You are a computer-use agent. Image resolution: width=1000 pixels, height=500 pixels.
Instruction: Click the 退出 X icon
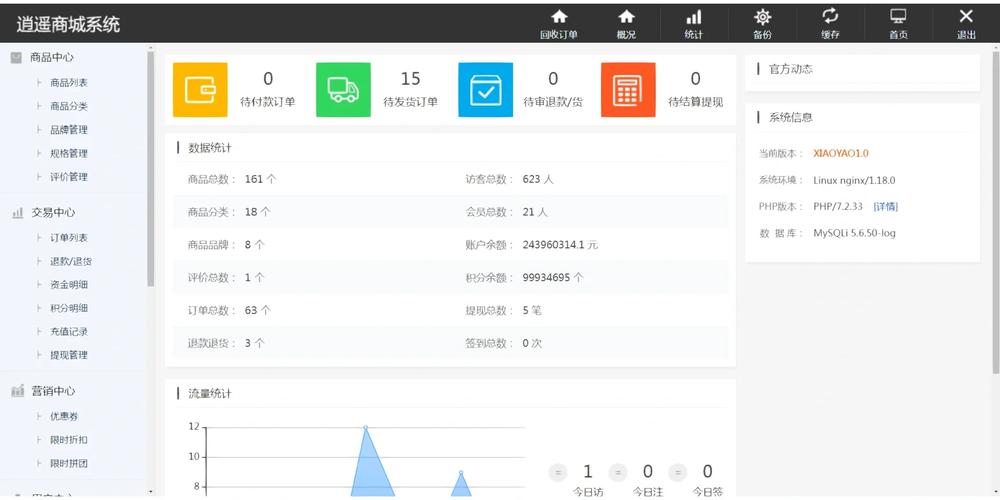(x=966, y=16)
